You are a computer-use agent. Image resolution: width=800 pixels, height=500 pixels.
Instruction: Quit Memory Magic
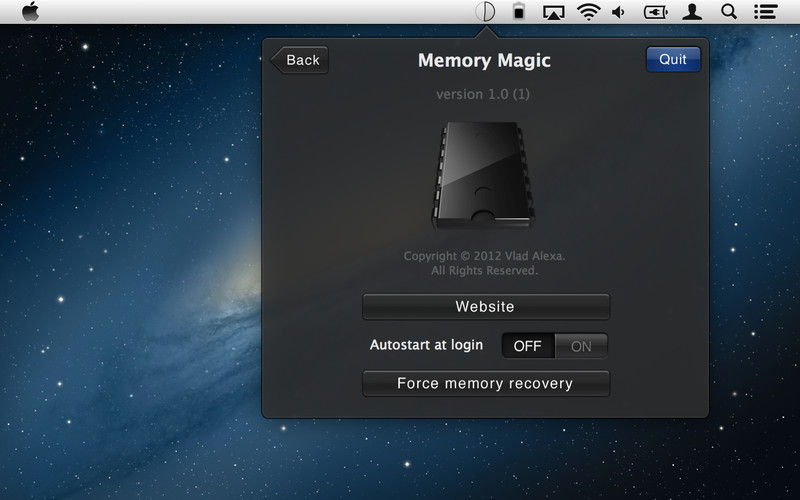(x=673, y=60)
